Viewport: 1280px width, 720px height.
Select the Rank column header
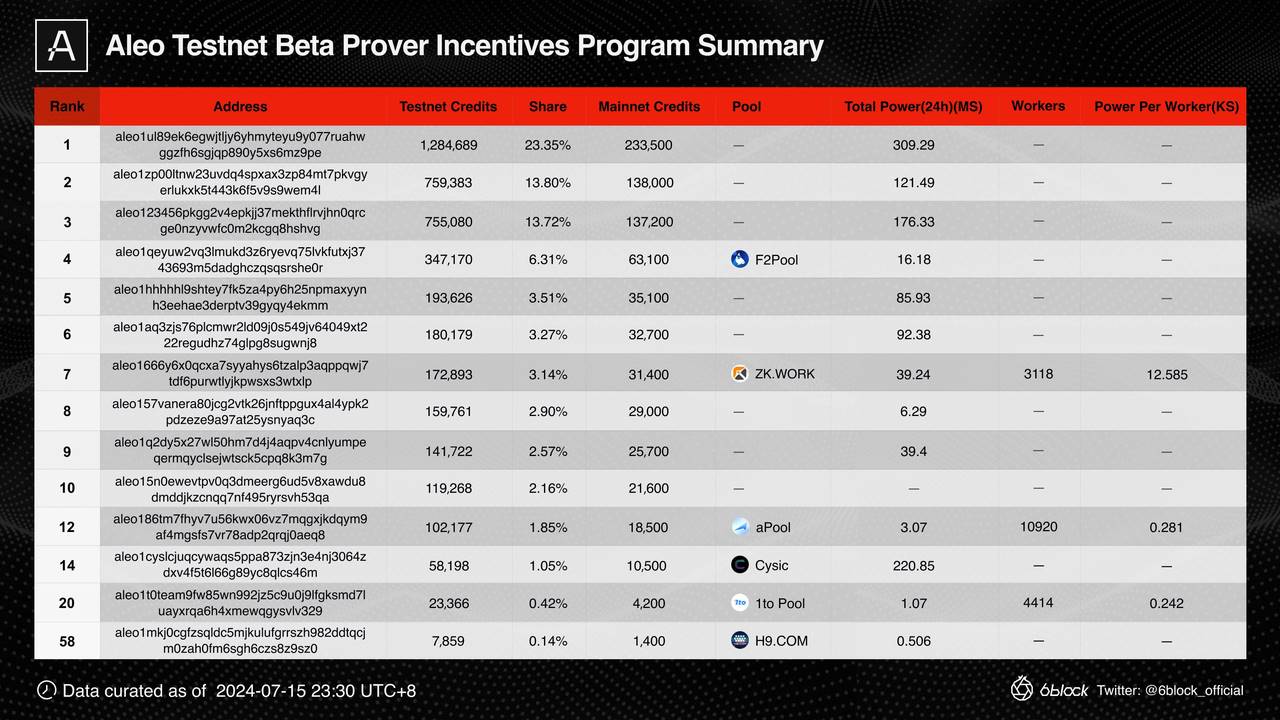click(x=67, y=107)
